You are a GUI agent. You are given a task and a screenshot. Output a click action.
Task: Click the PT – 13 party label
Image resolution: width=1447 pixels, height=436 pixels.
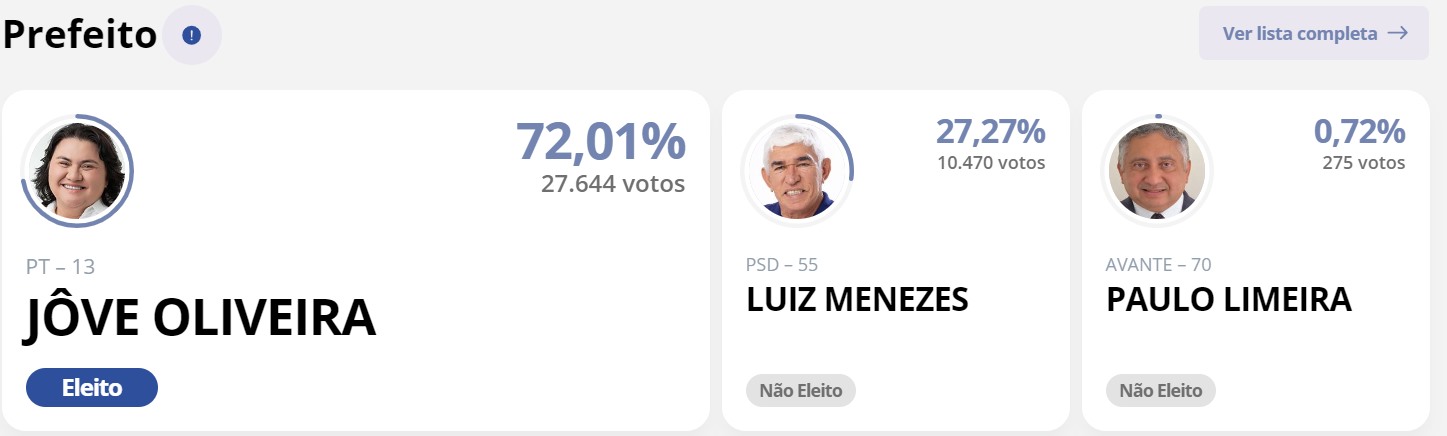tap(60, 267)
